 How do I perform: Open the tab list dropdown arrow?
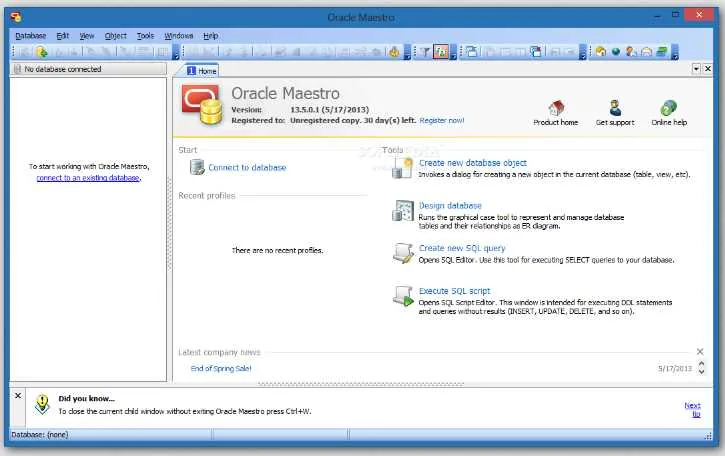coord(696,69)
